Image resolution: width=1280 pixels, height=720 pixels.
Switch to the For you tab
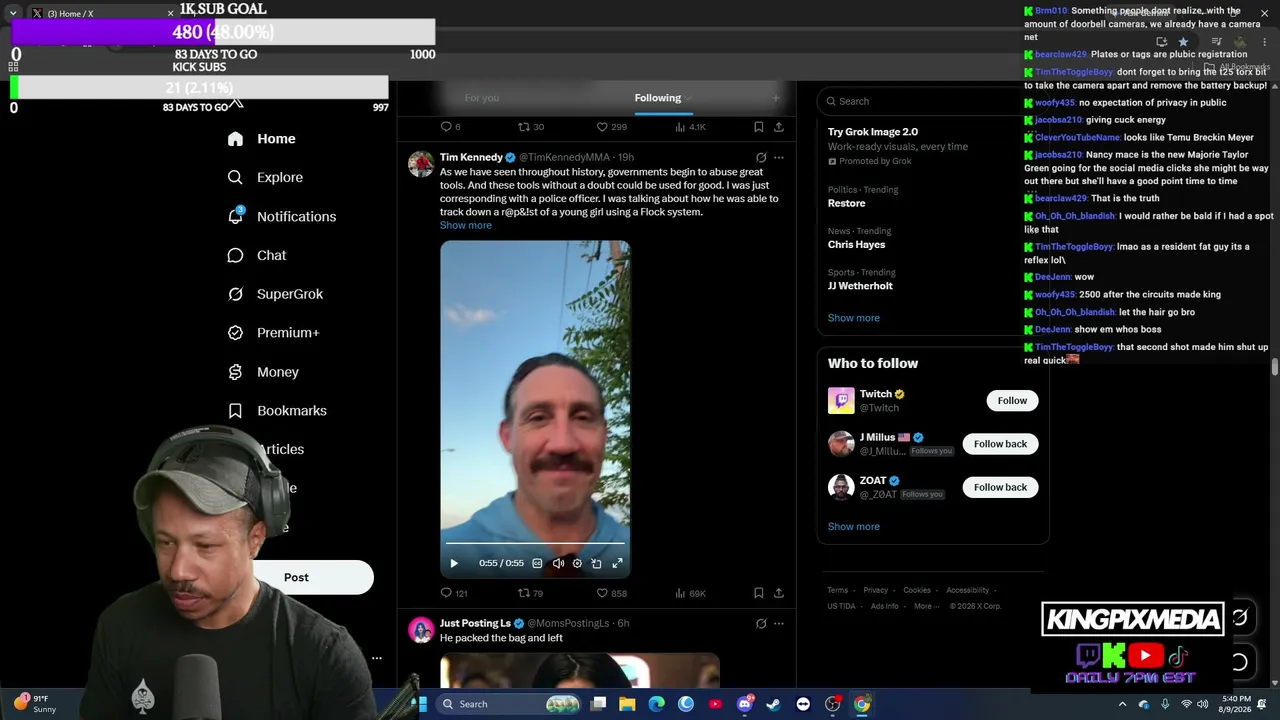[x=482, y=98]
